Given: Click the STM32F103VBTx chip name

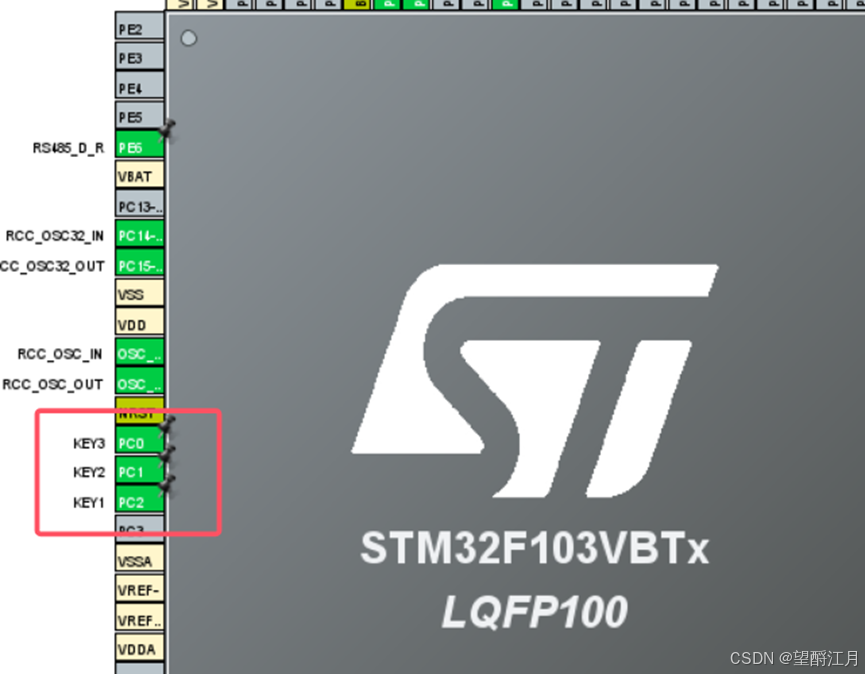Looking at the screenshot, I should coord(534,548).
